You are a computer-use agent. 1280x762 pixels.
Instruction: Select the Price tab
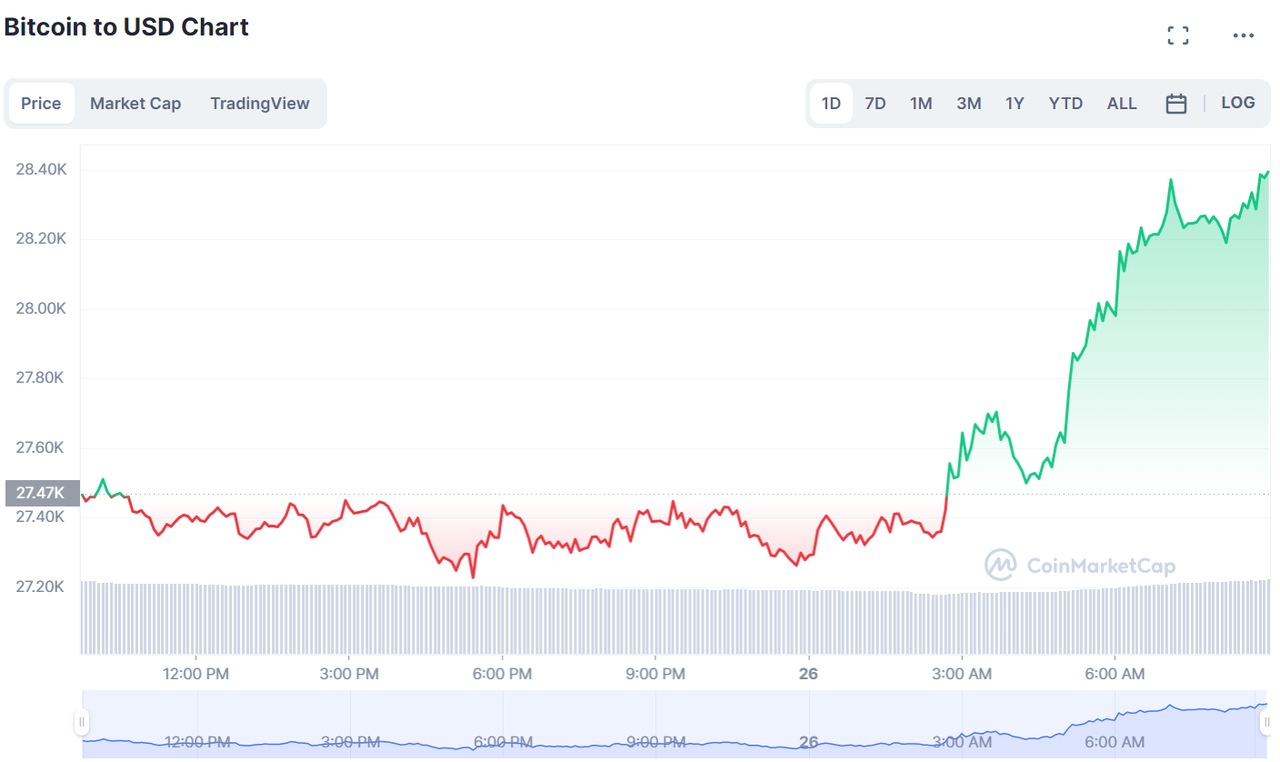41,103
